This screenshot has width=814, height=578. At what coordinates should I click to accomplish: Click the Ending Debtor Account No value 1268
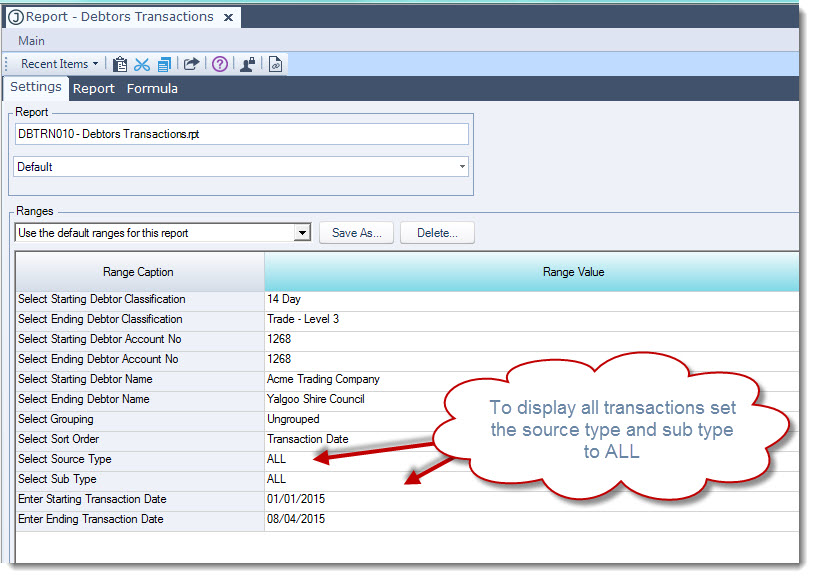pyautogui.click(x=532, y=359)
